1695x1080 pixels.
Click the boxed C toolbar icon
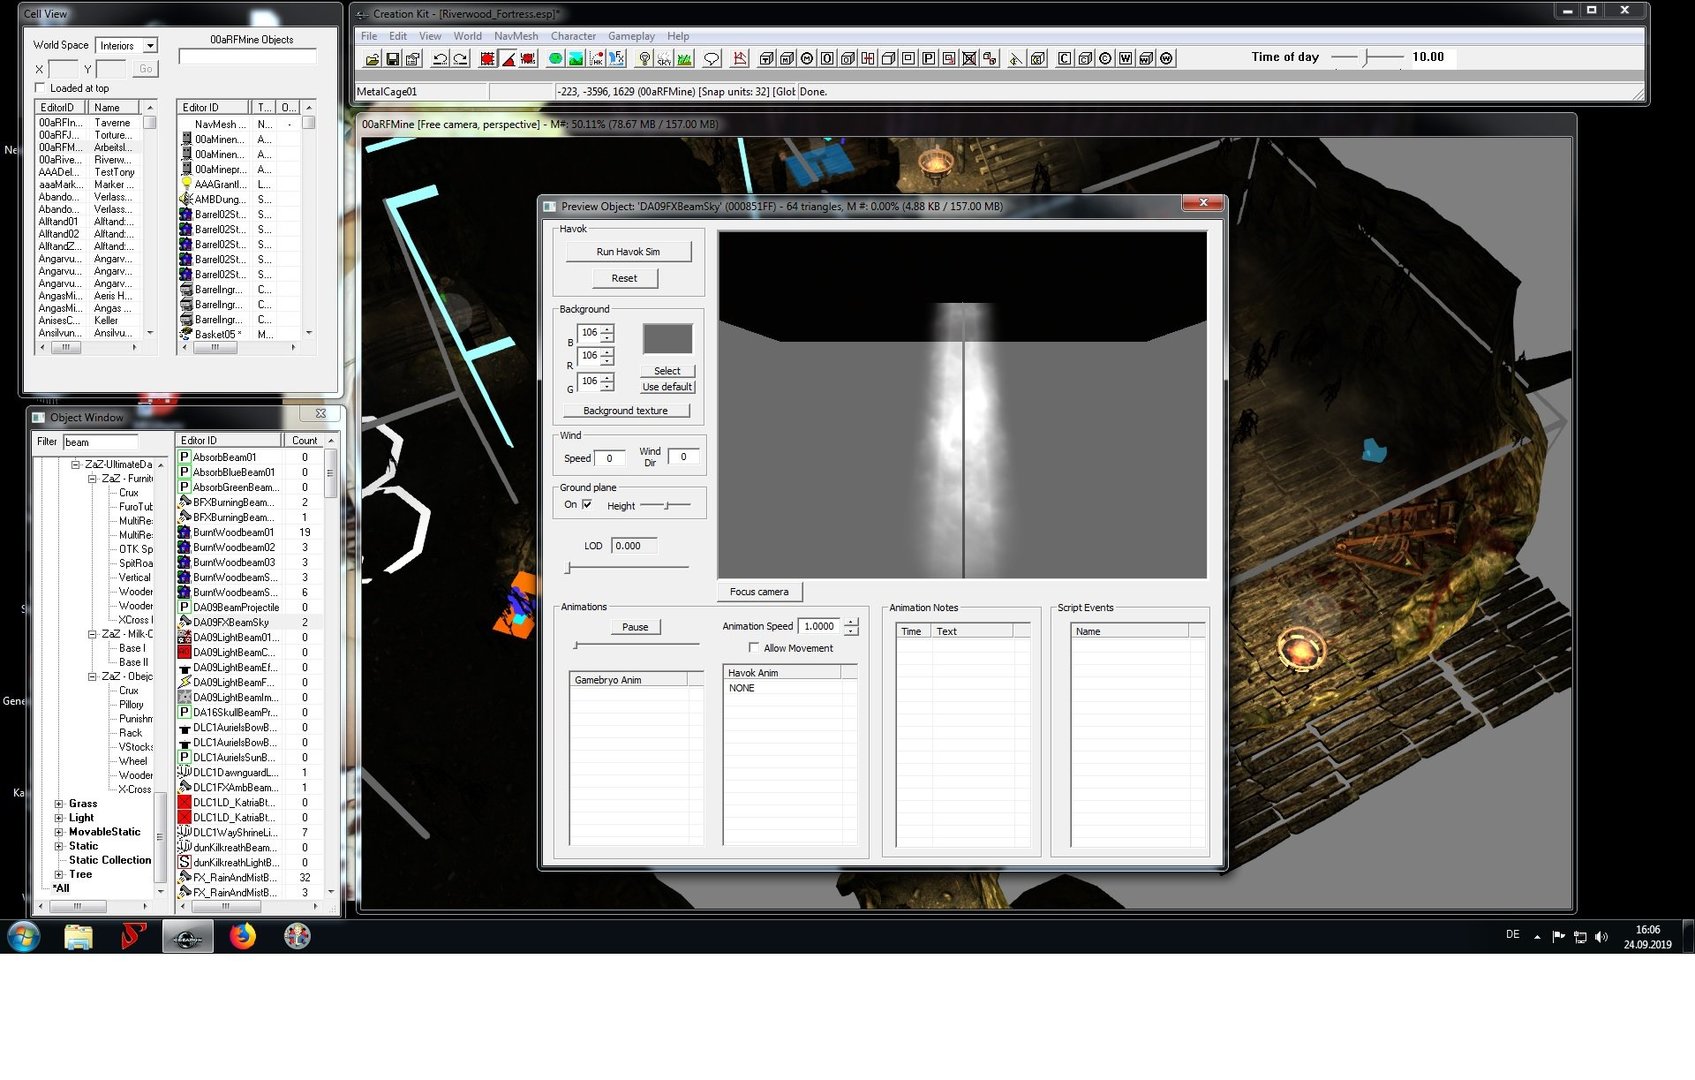tap(1064, 59)
